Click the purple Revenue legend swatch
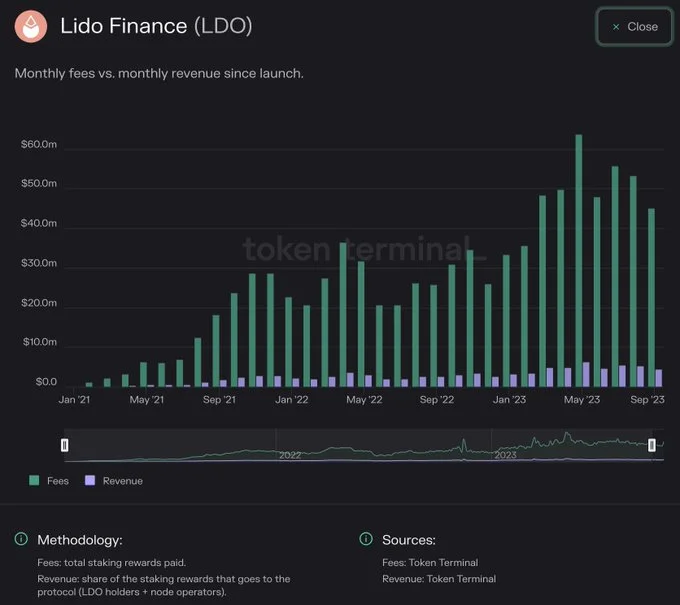Viewport: 680px width, 605px height. click(90, 480)
